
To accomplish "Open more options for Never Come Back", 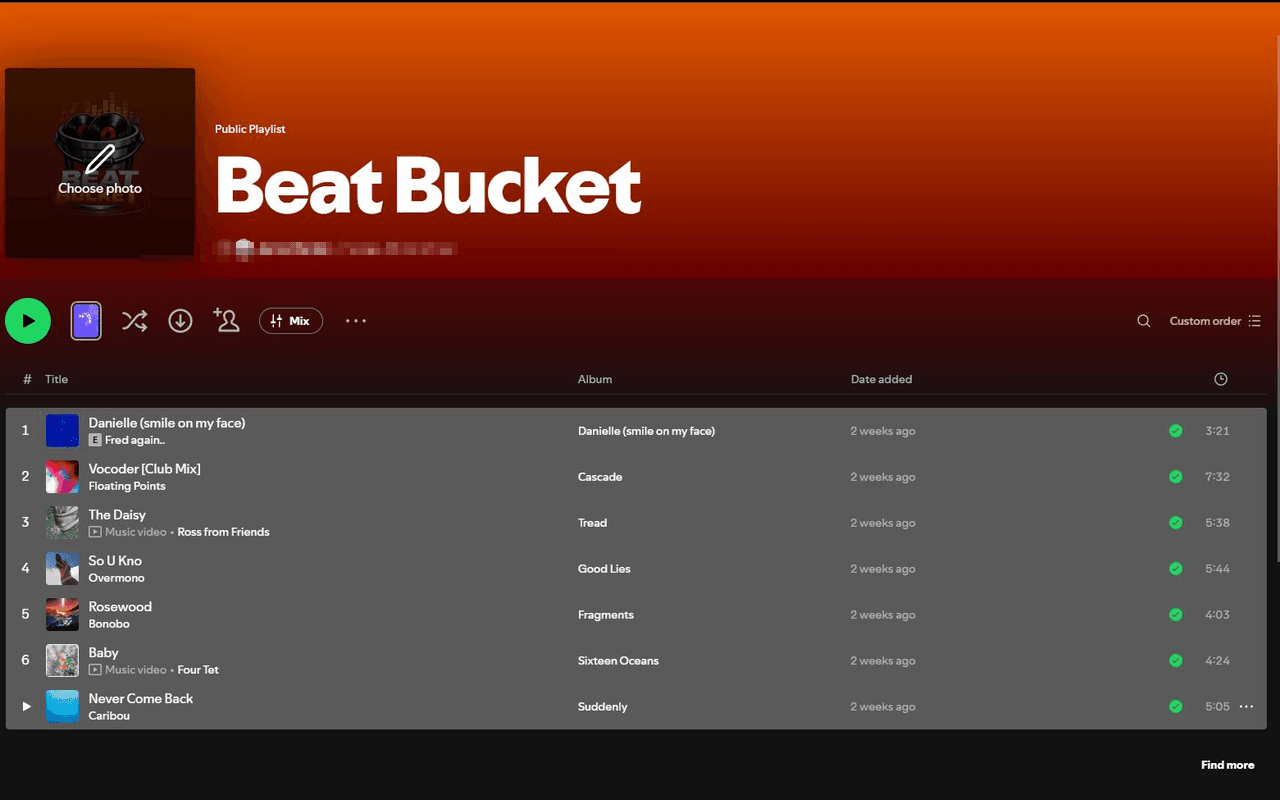I will [1246, 707].
